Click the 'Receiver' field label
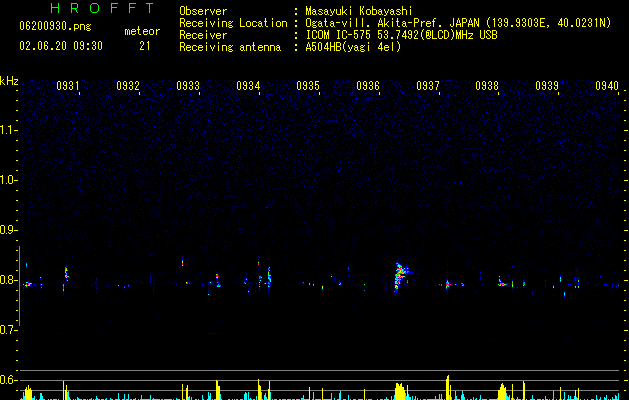This screenshot has width=629, height=400. tap(203, 35)
